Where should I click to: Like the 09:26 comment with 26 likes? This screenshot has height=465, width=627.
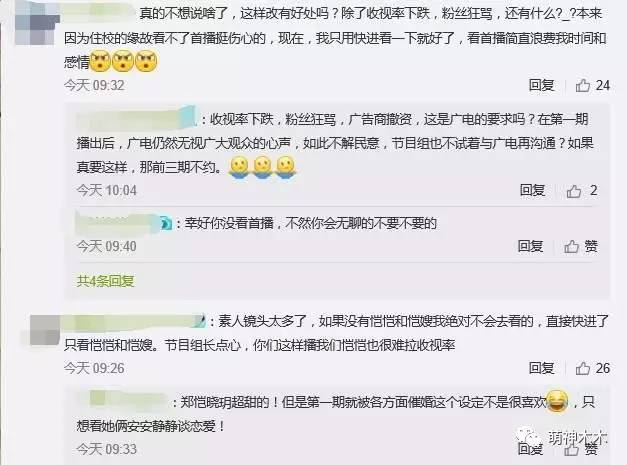coord(583,368)
